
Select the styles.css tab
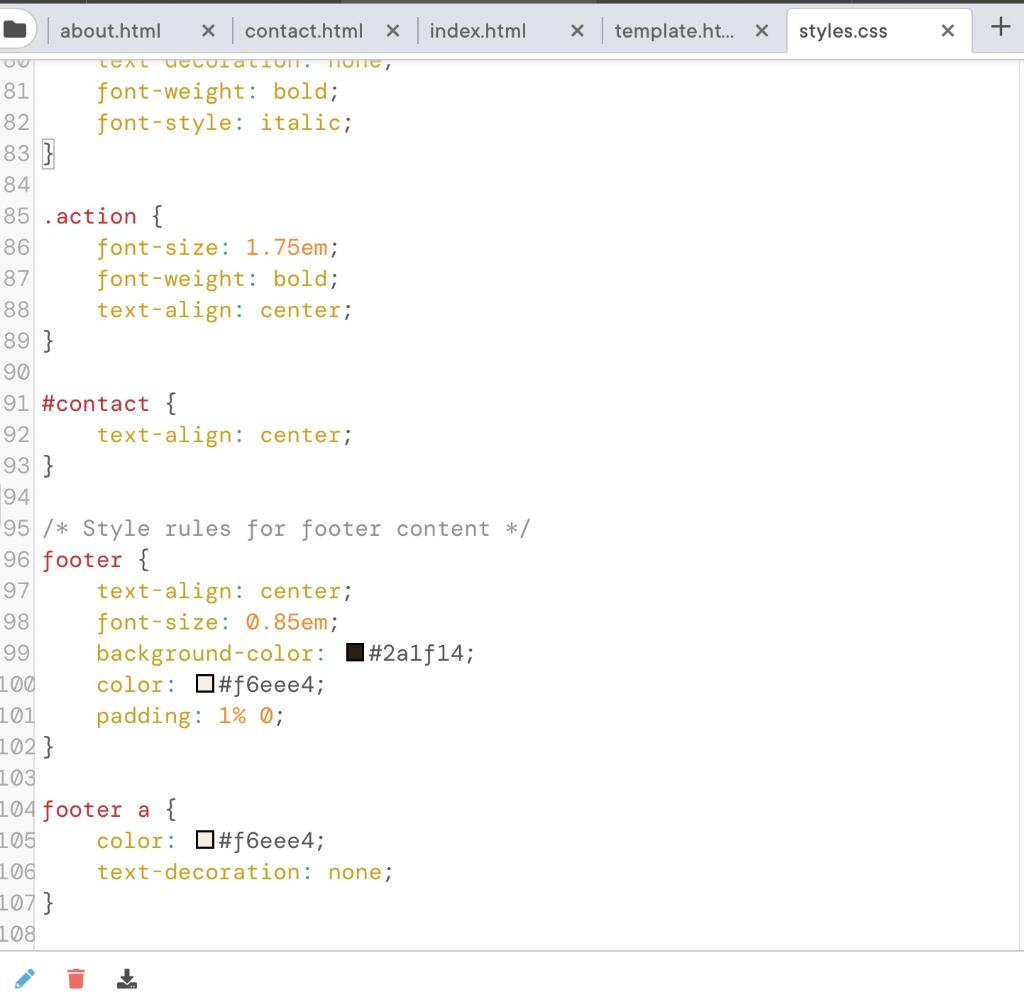click(843, 31)
